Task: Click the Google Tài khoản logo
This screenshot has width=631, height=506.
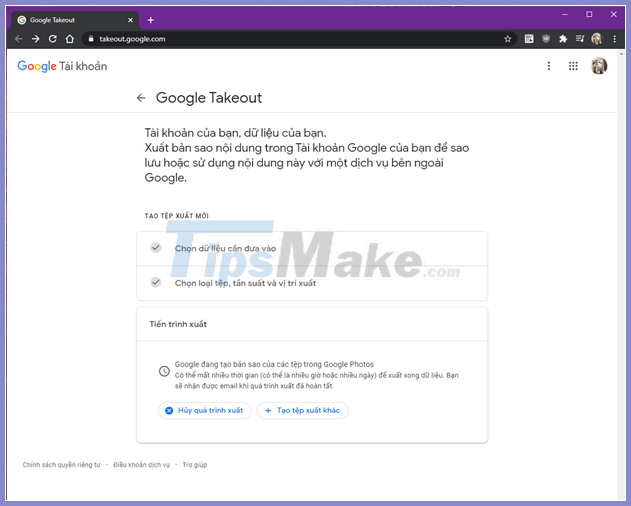Action: (x=62, y=66)
